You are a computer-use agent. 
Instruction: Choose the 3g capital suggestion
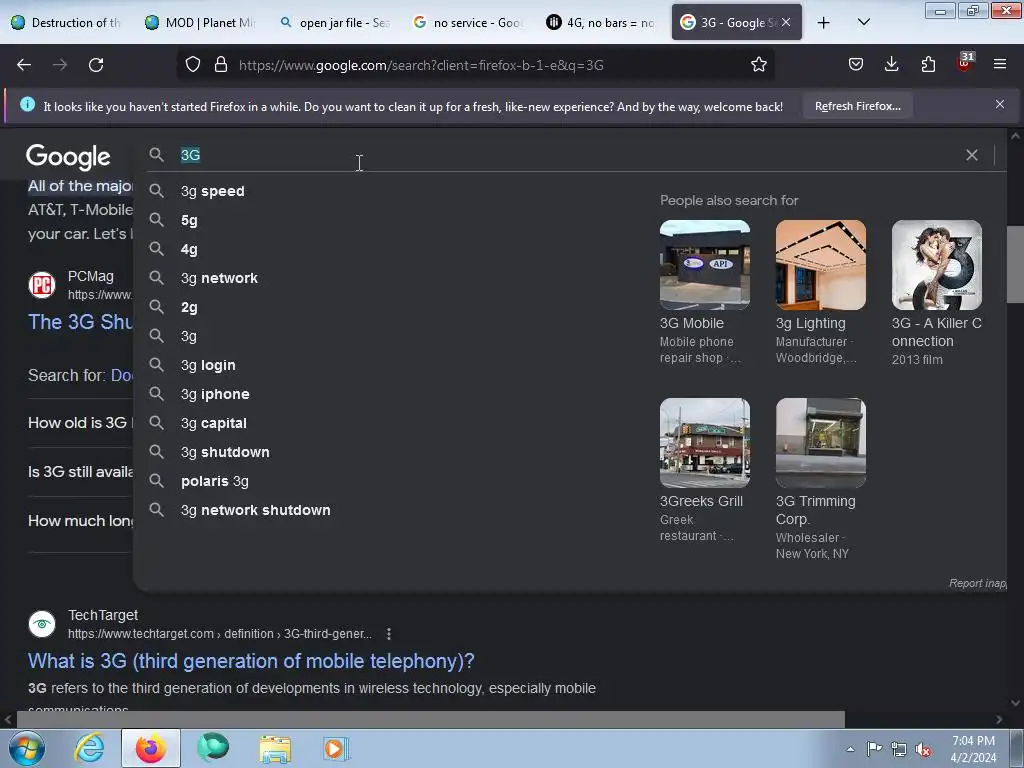click(214, 423)
